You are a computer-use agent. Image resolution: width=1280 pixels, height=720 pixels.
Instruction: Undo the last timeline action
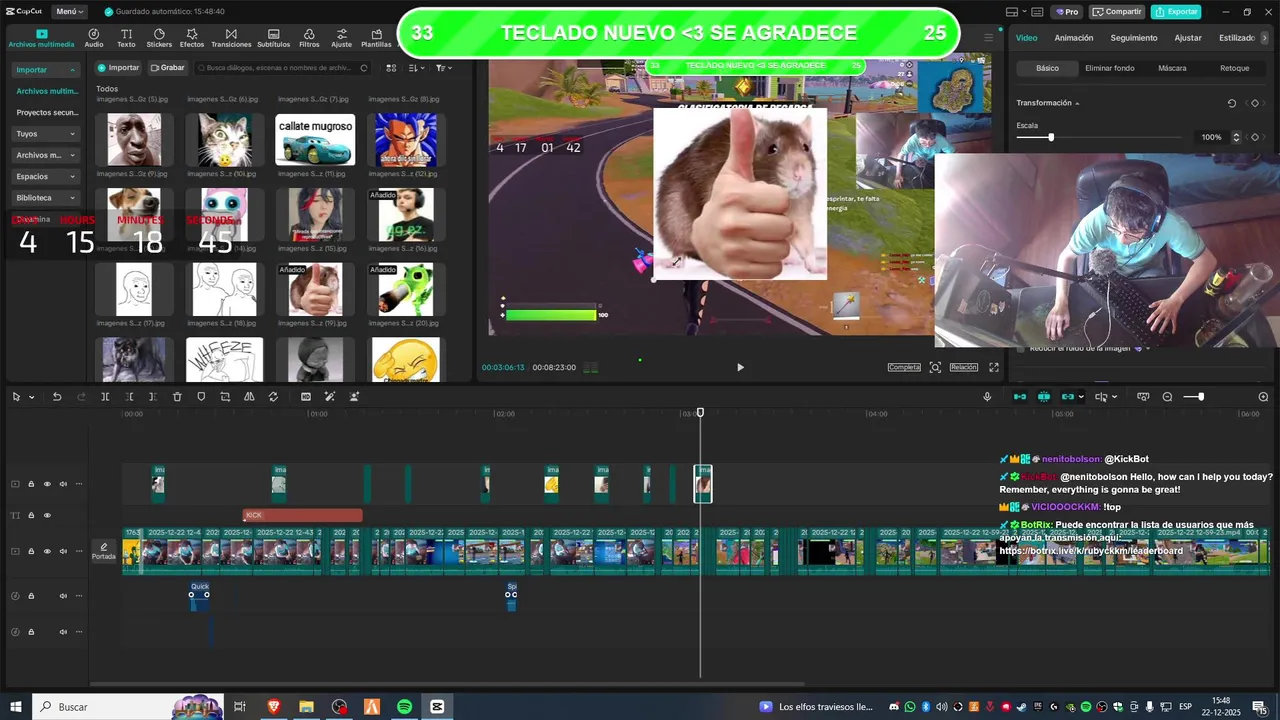(57, 397)
